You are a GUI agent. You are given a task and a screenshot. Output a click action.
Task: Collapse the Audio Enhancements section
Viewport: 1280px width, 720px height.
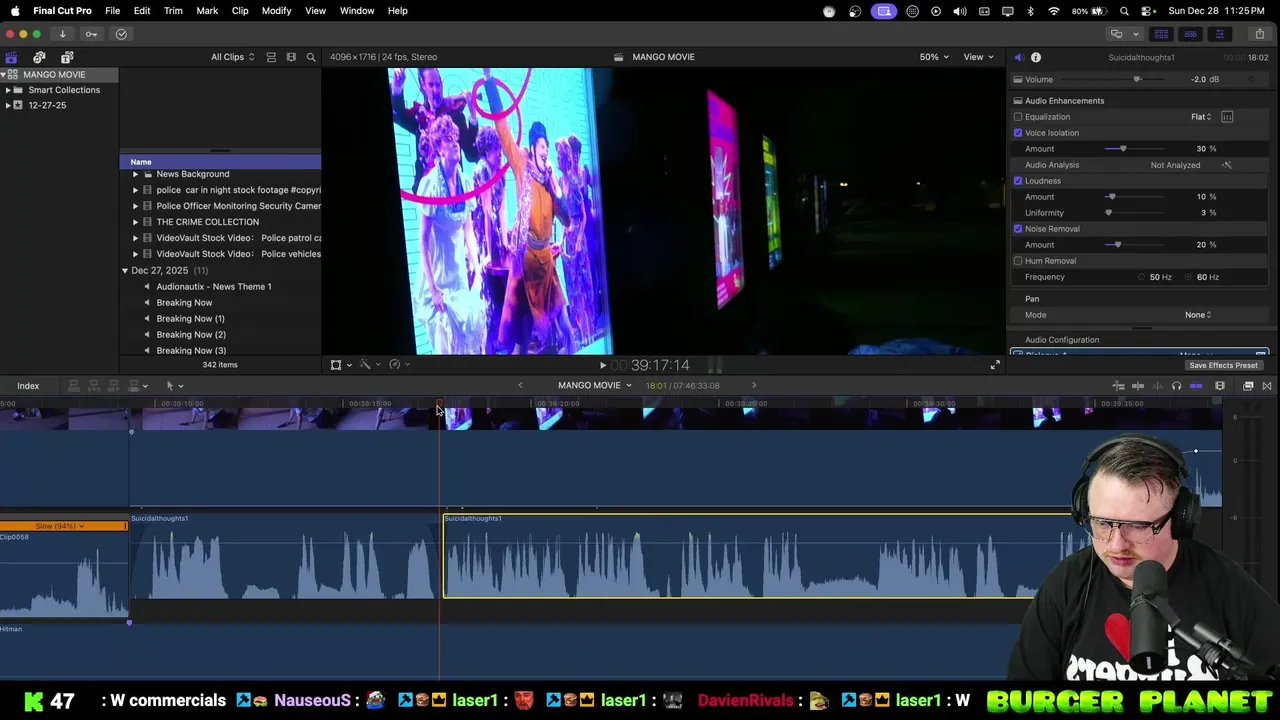pyautogui.click(x=1018, y=101)
